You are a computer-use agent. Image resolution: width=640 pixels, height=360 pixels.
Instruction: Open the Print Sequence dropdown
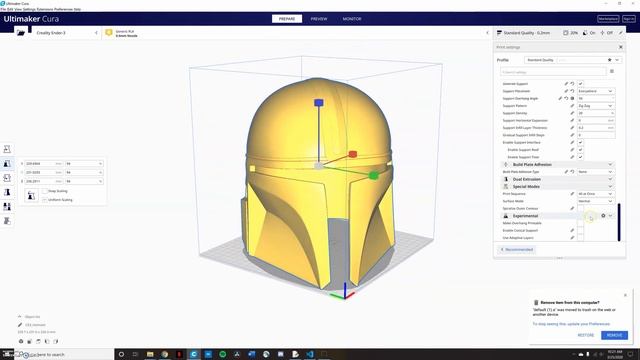click(596, 194)
